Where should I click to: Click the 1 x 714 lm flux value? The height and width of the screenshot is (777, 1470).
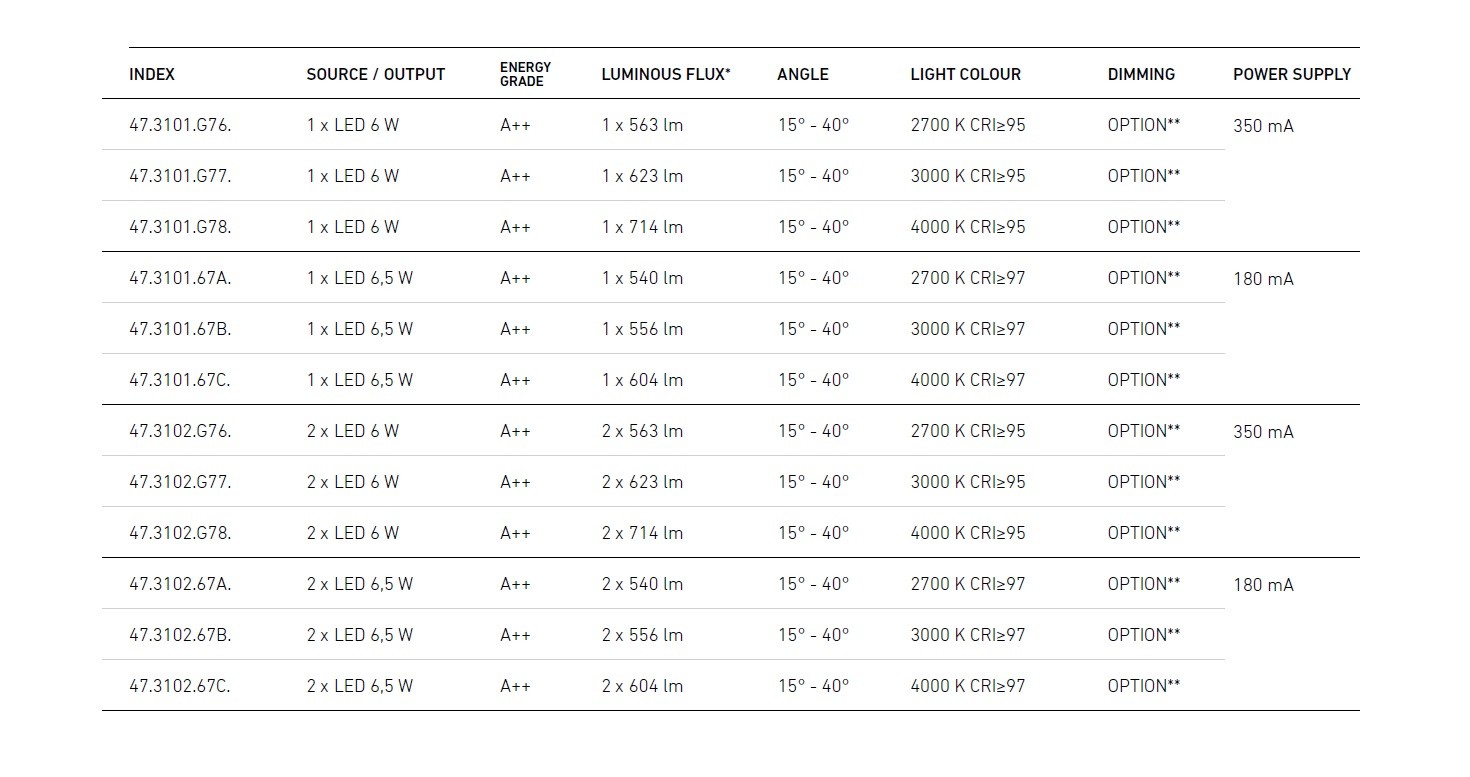tap(642, 227)
